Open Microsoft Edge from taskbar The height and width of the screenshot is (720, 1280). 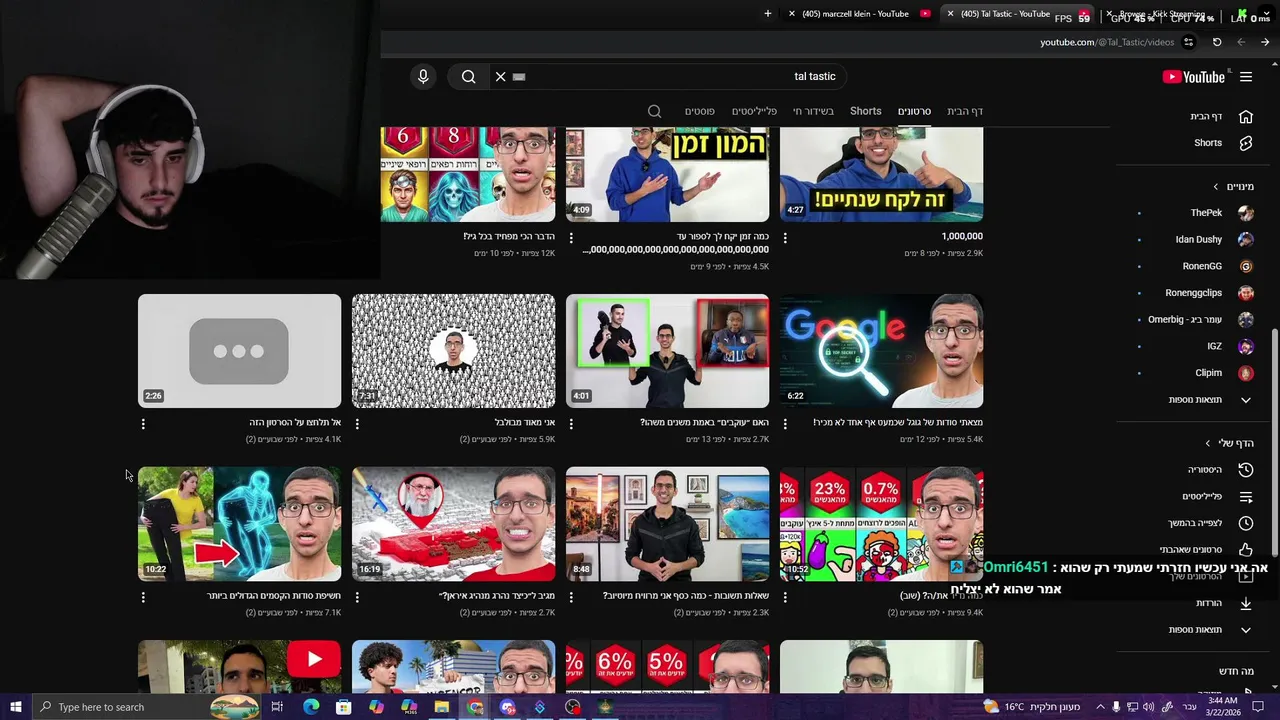[x=311, y=707]
